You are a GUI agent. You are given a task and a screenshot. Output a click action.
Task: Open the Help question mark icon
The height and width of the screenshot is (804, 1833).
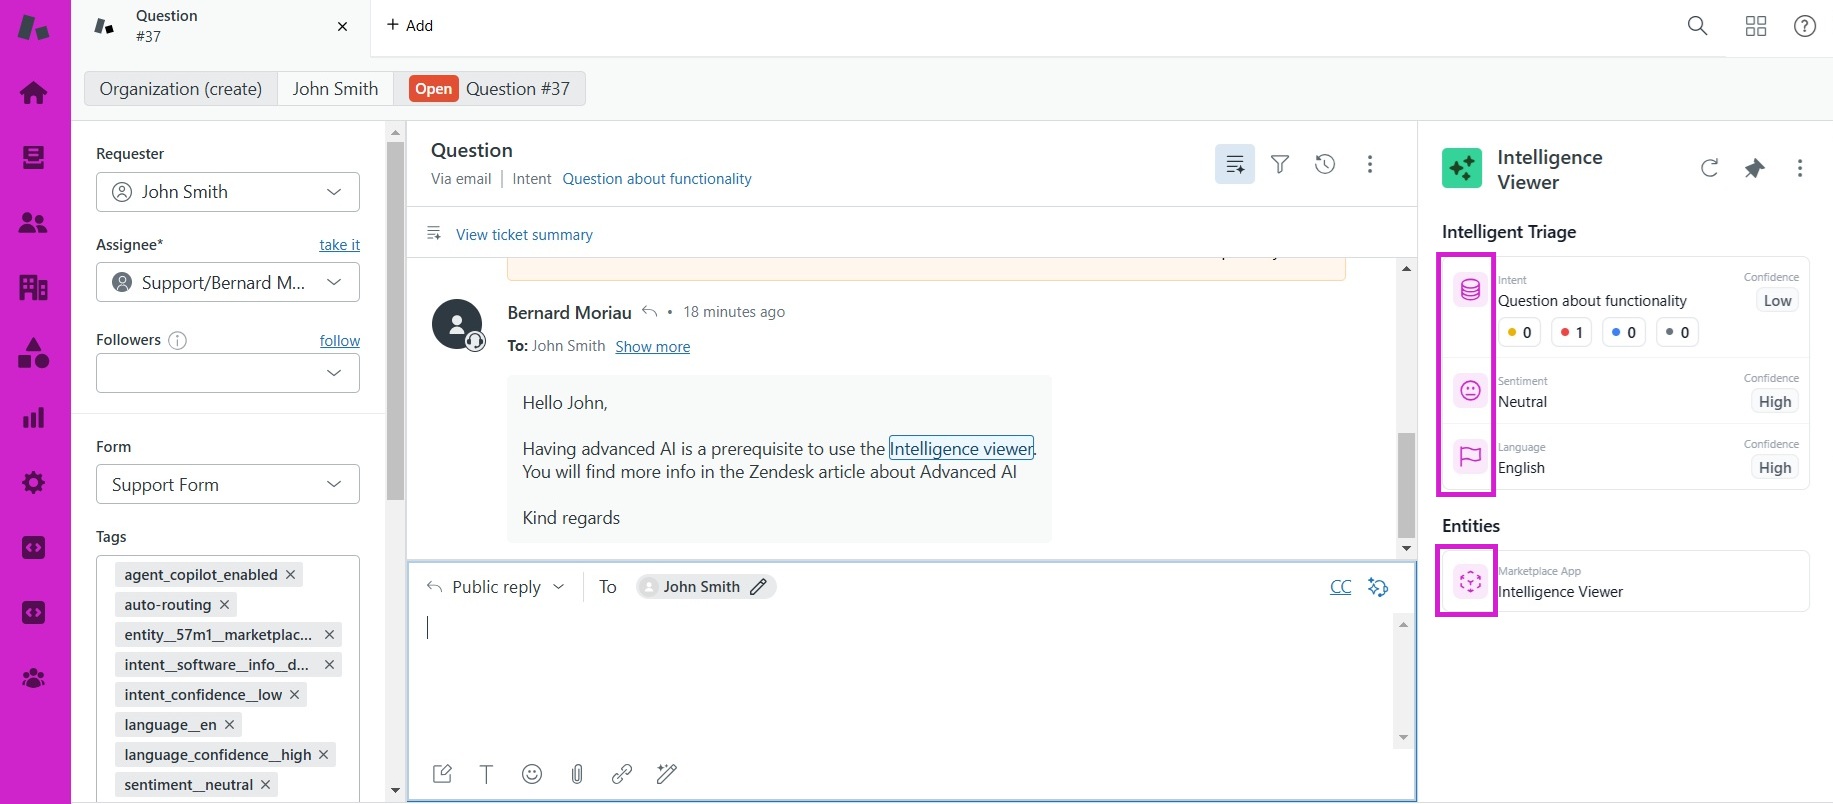(1805, 26)
